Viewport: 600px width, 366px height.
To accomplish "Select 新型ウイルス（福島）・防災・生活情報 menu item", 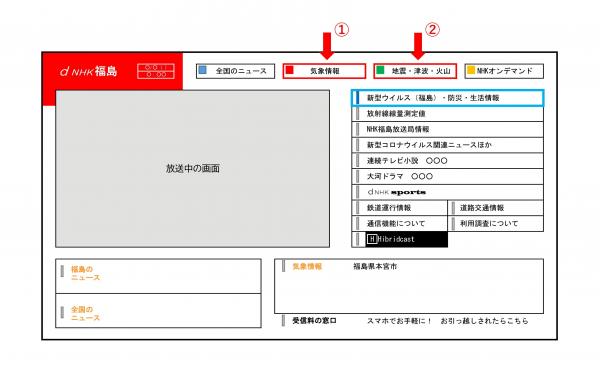I will [x=447, y=98].
